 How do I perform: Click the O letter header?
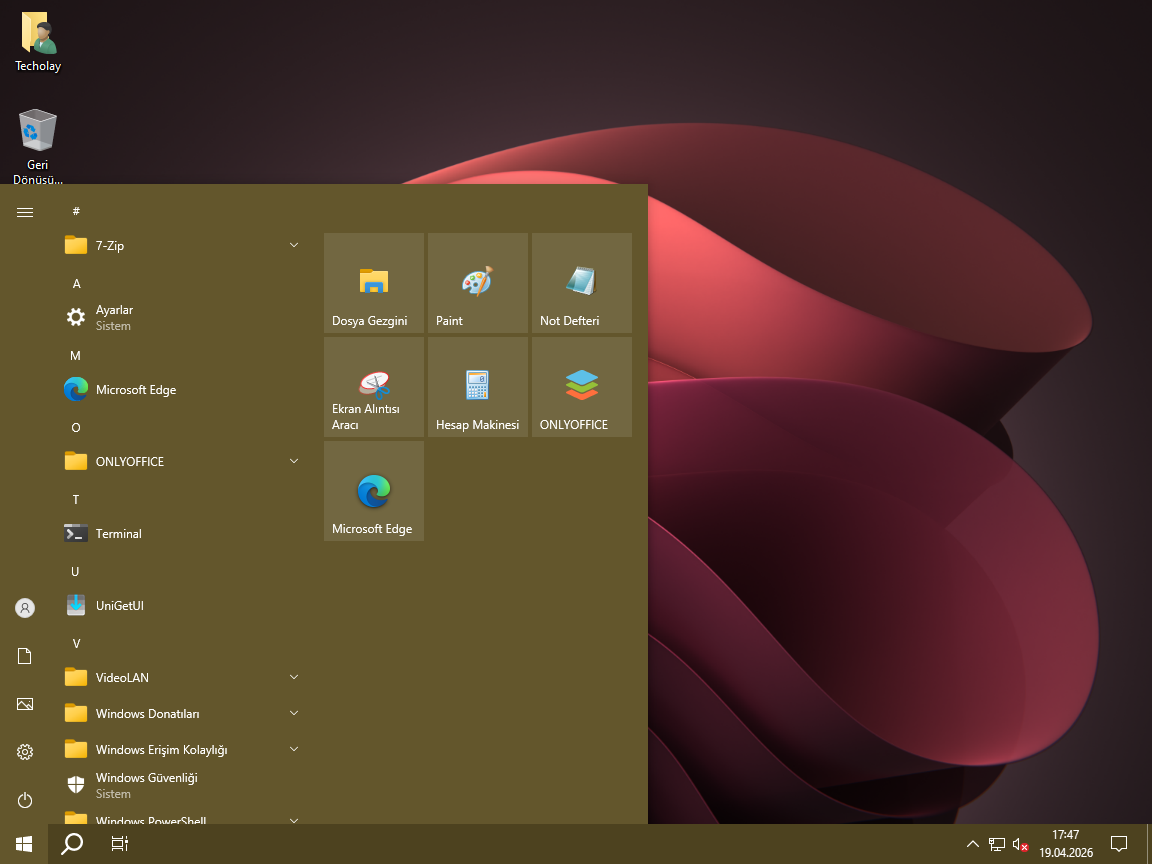click(76, 428)
